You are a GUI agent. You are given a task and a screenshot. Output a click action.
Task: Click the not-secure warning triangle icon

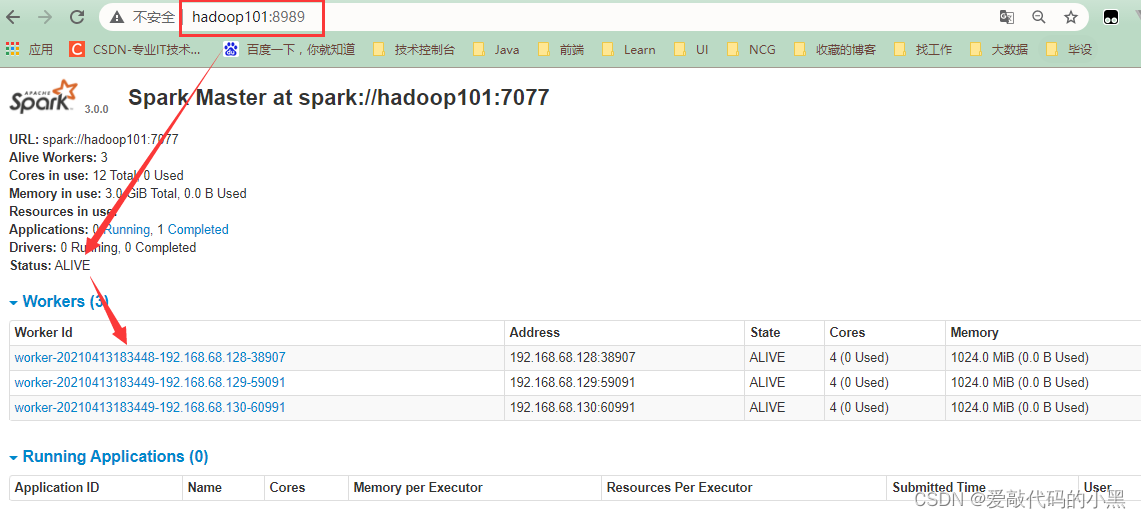(x=116, y=17)
